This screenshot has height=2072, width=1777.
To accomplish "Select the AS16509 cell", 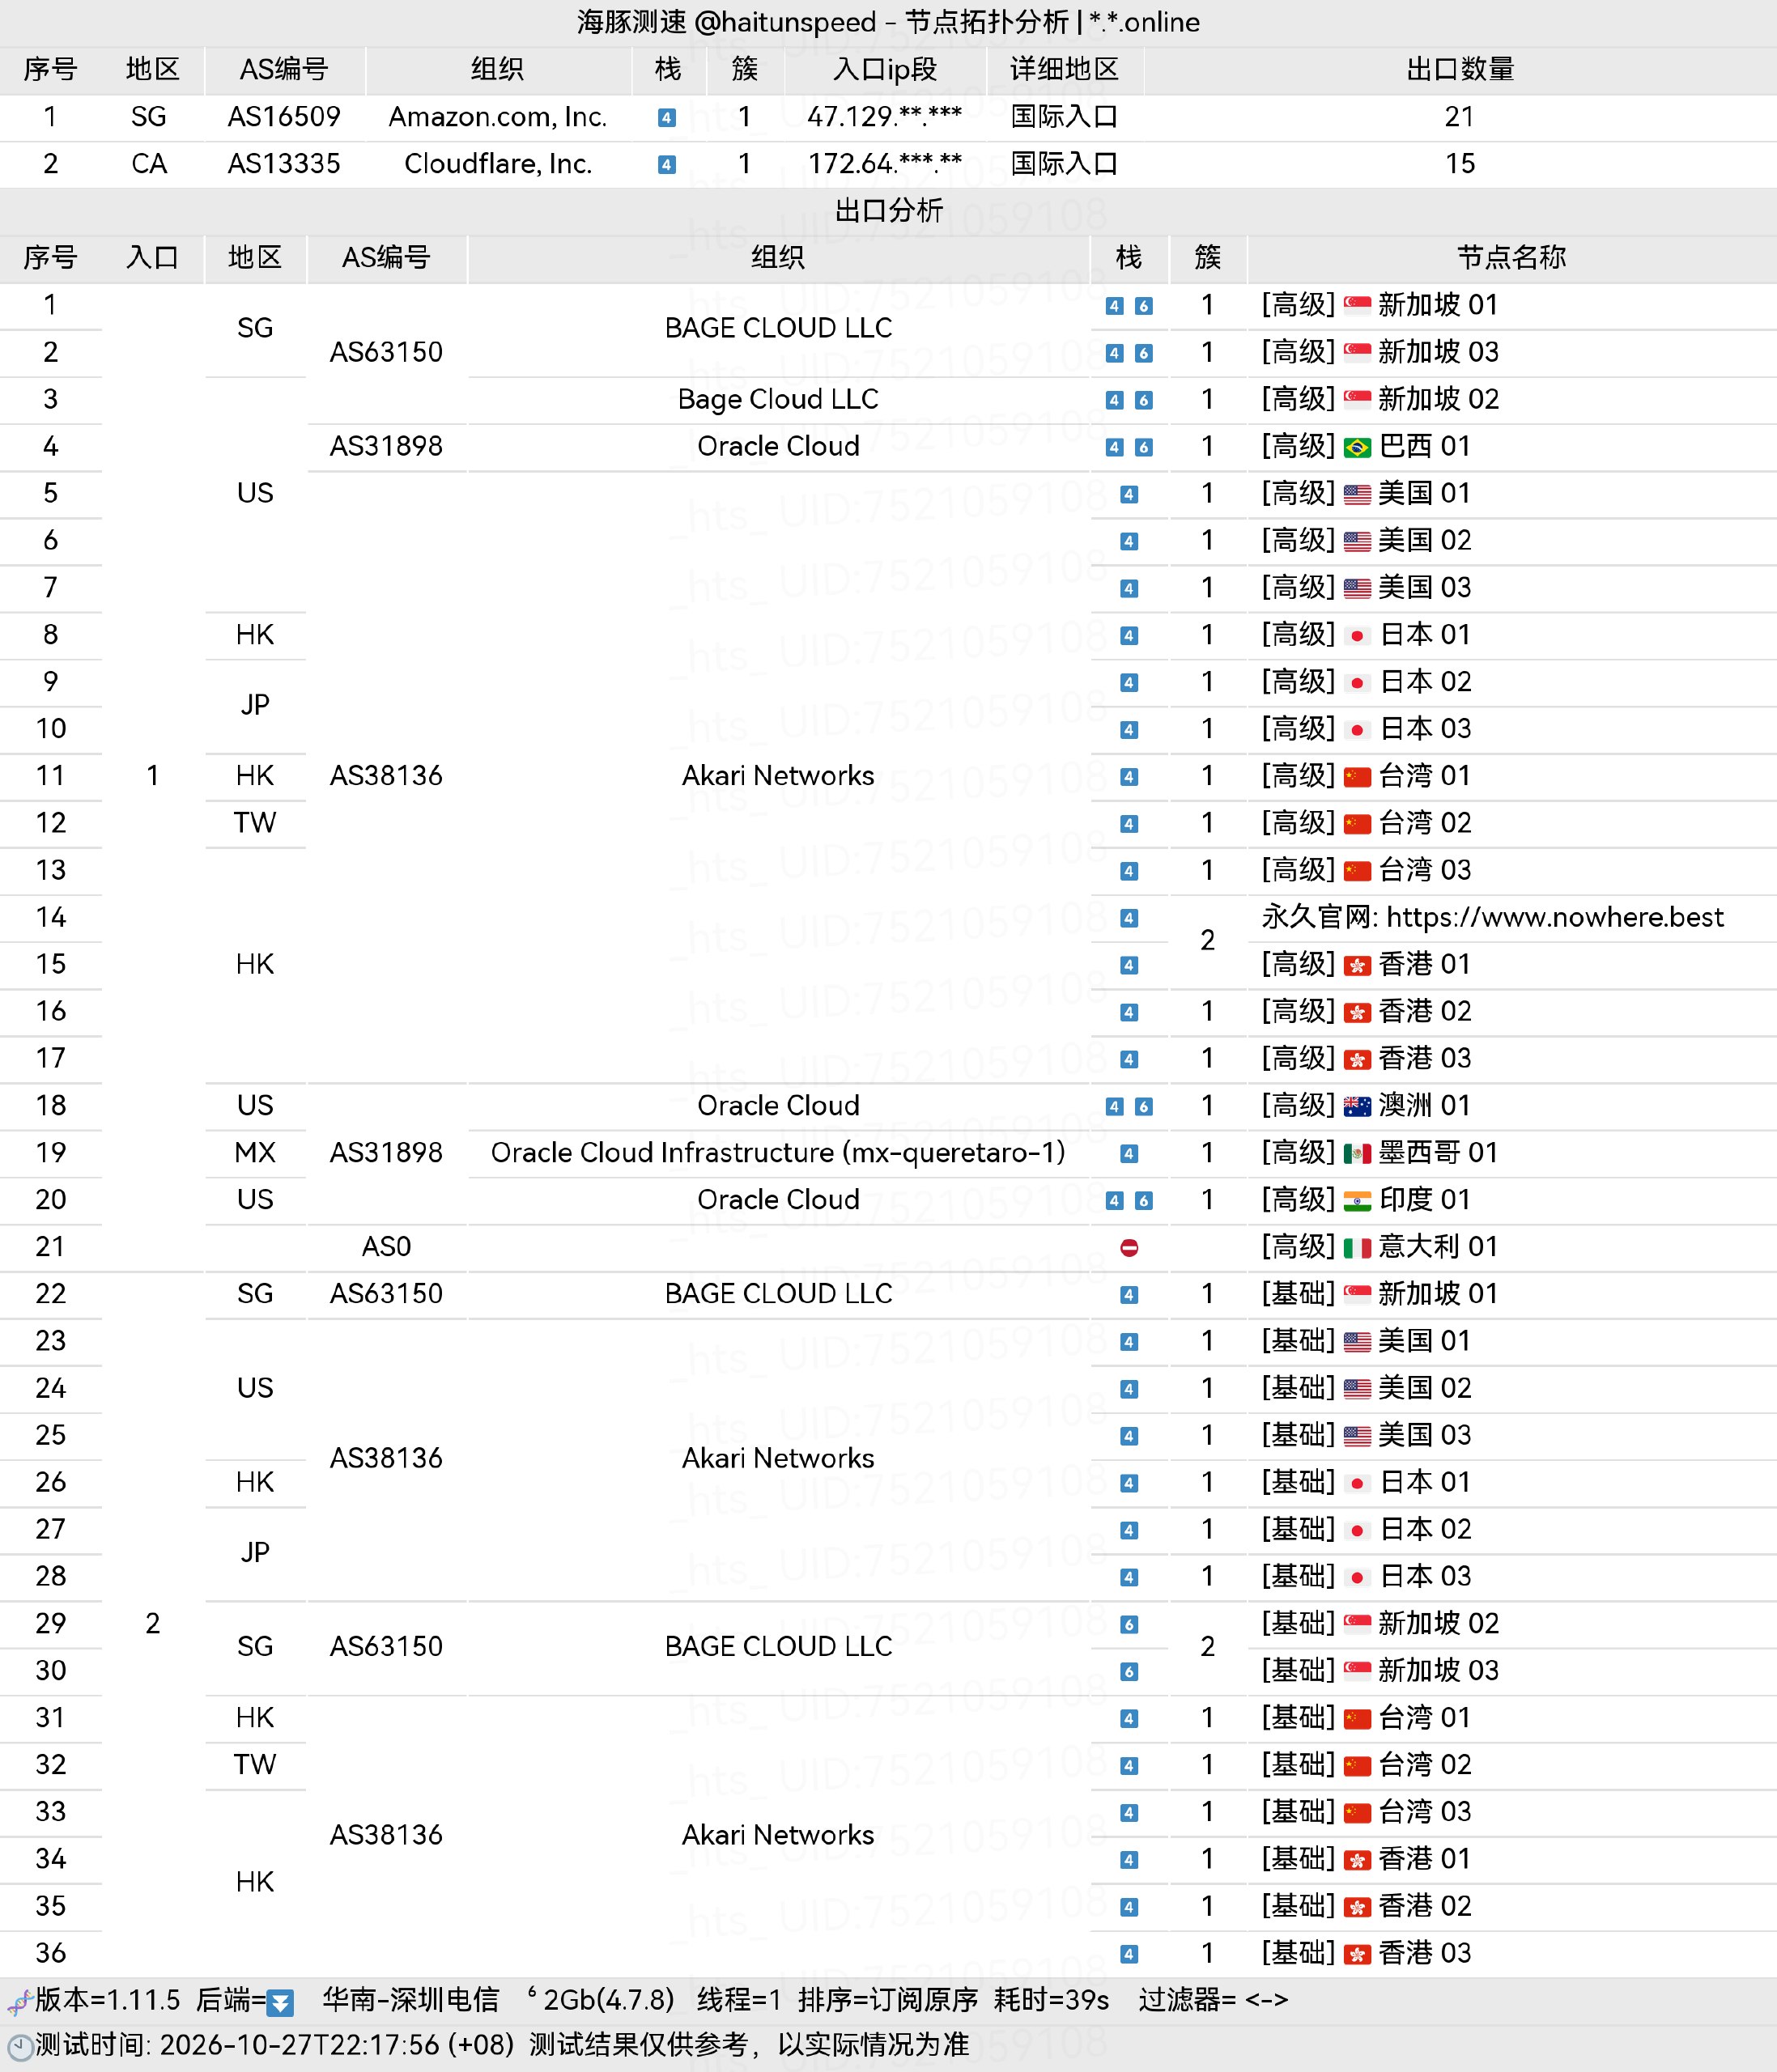I will 284,117.
